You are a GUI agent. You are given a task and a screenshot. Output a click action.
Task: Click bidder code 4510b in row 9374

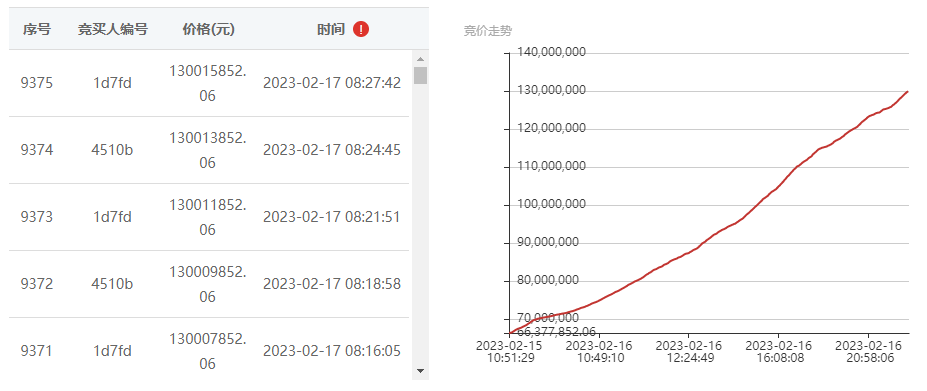[112, 150]
